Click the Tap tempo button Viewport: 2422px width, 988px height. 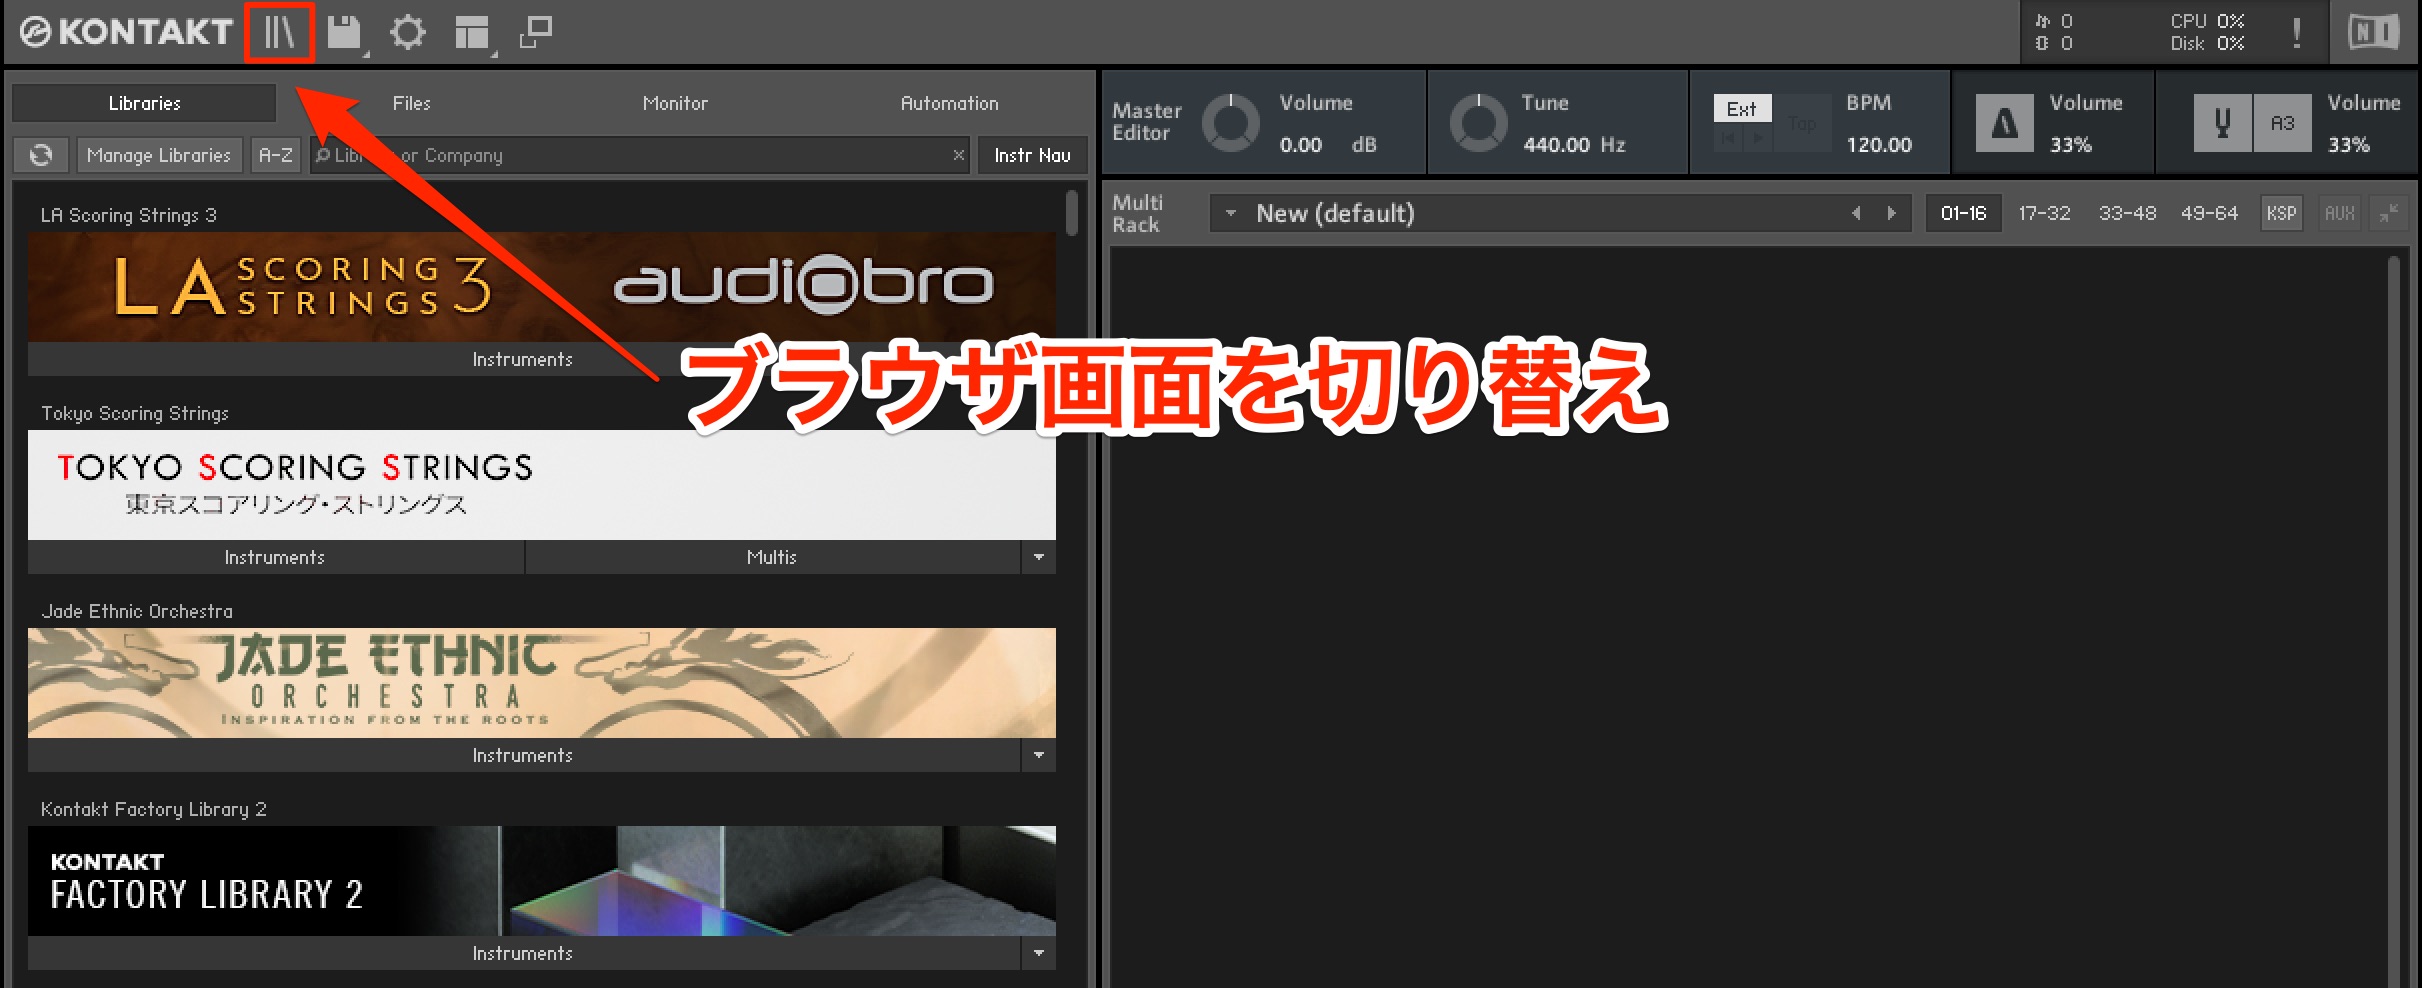[1802, 123]
